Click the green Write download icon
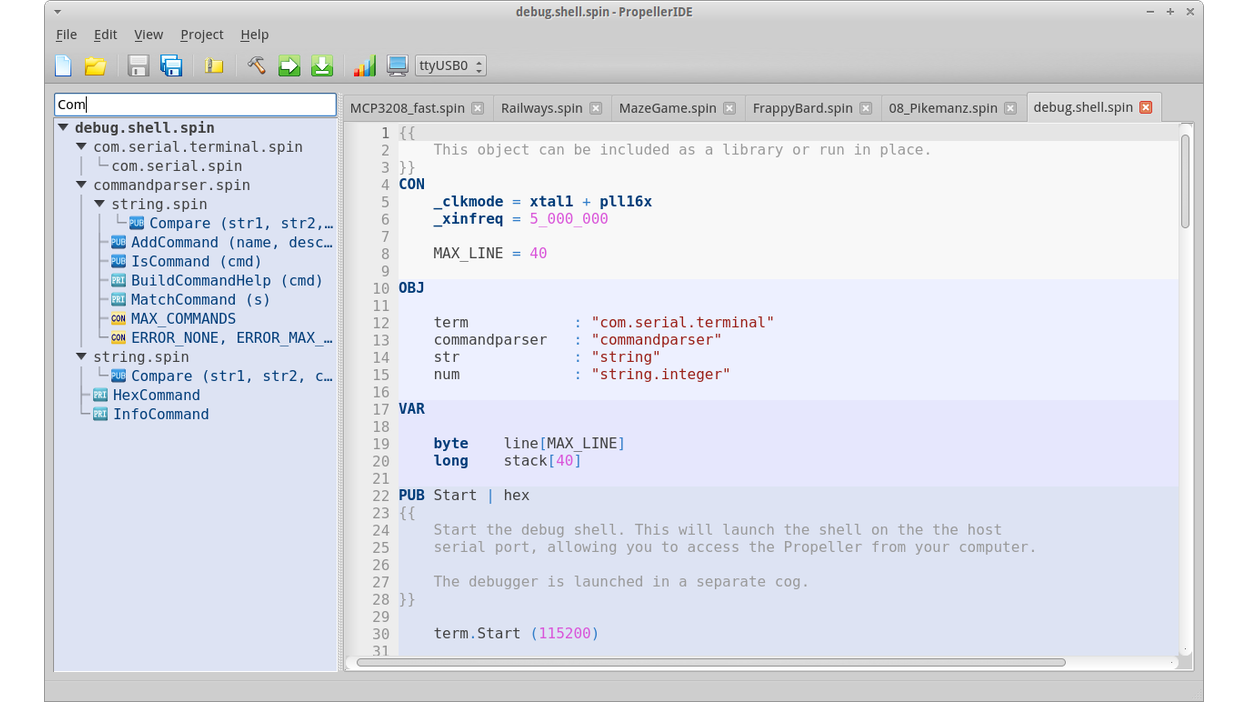This screenshot has height=702, width=1248. 322,66
